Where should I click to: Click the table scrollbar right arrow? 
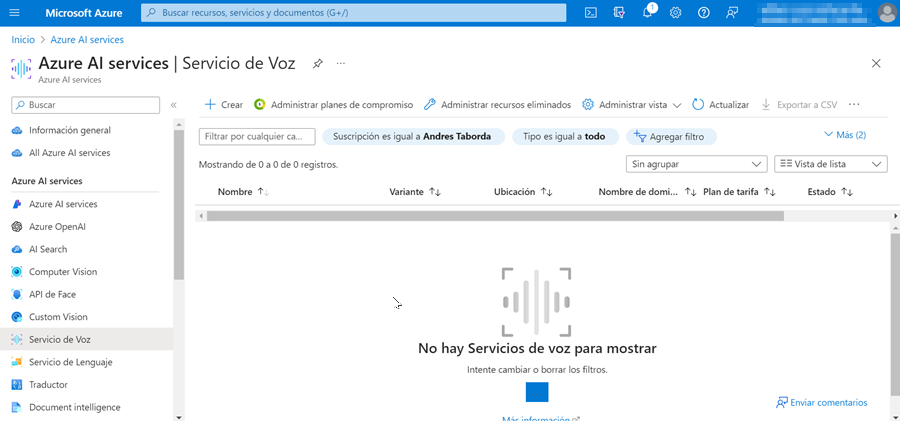896,216
